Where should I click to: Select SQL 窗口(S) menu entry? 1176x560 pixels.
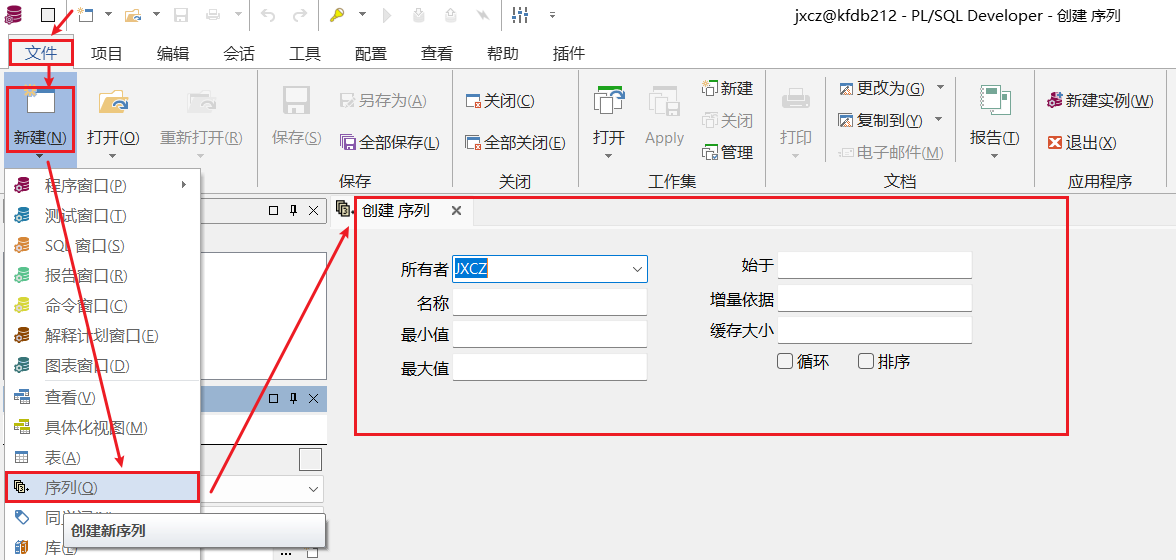102,246
